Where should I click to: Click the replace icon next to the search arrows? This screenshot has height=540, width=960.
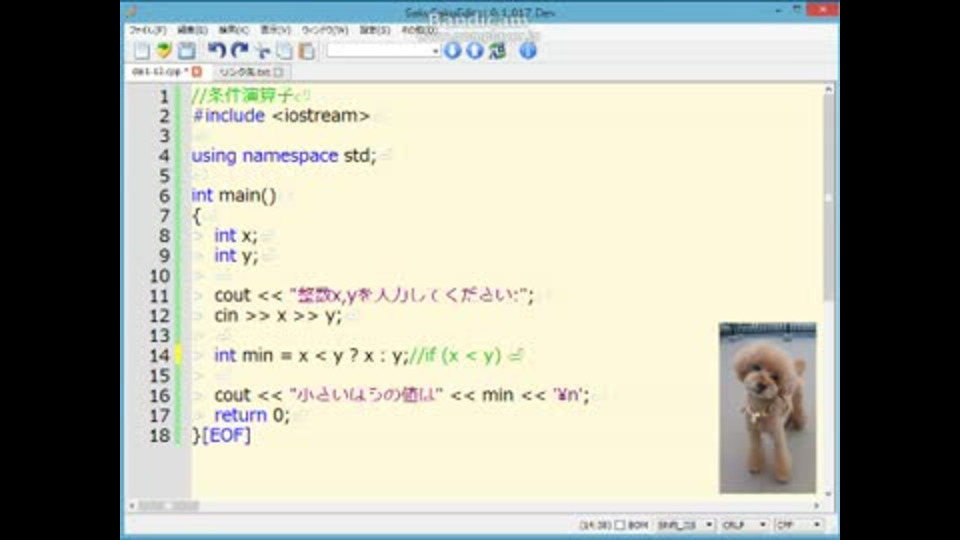[498, 50]
